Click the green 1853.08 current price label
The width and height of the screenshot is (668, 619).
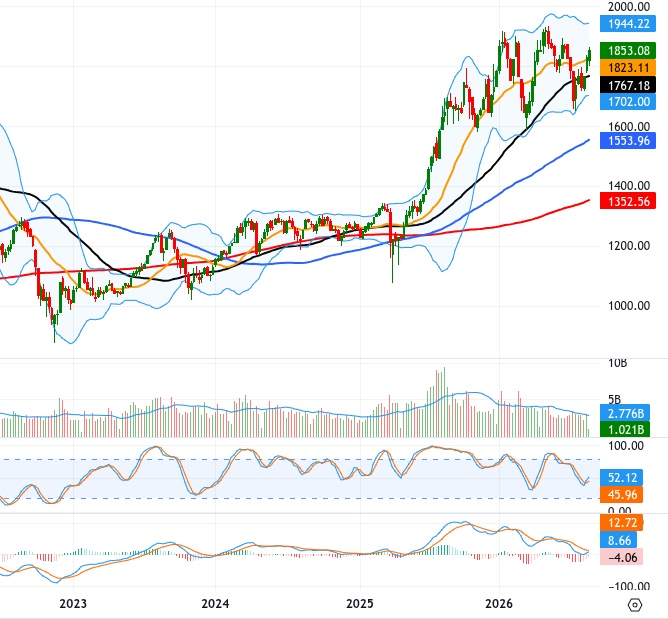tap(628, 51)
